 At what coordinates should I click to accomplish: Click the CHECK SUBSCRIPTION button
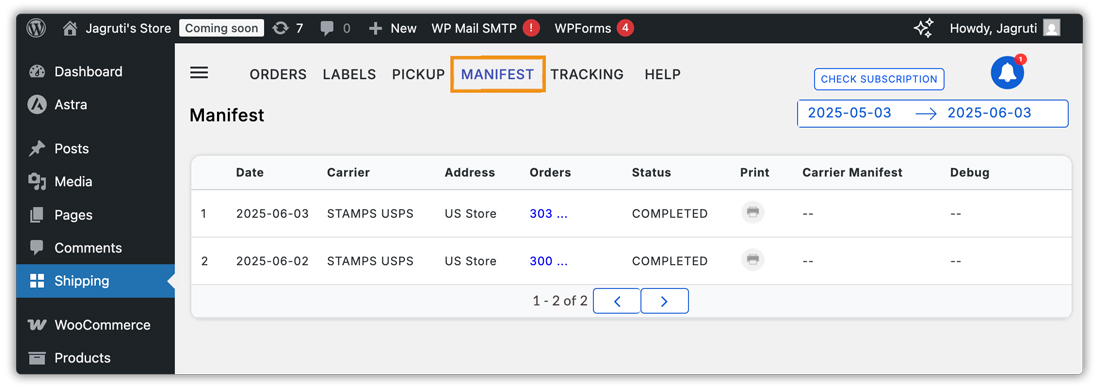click(x=879, y=79)
